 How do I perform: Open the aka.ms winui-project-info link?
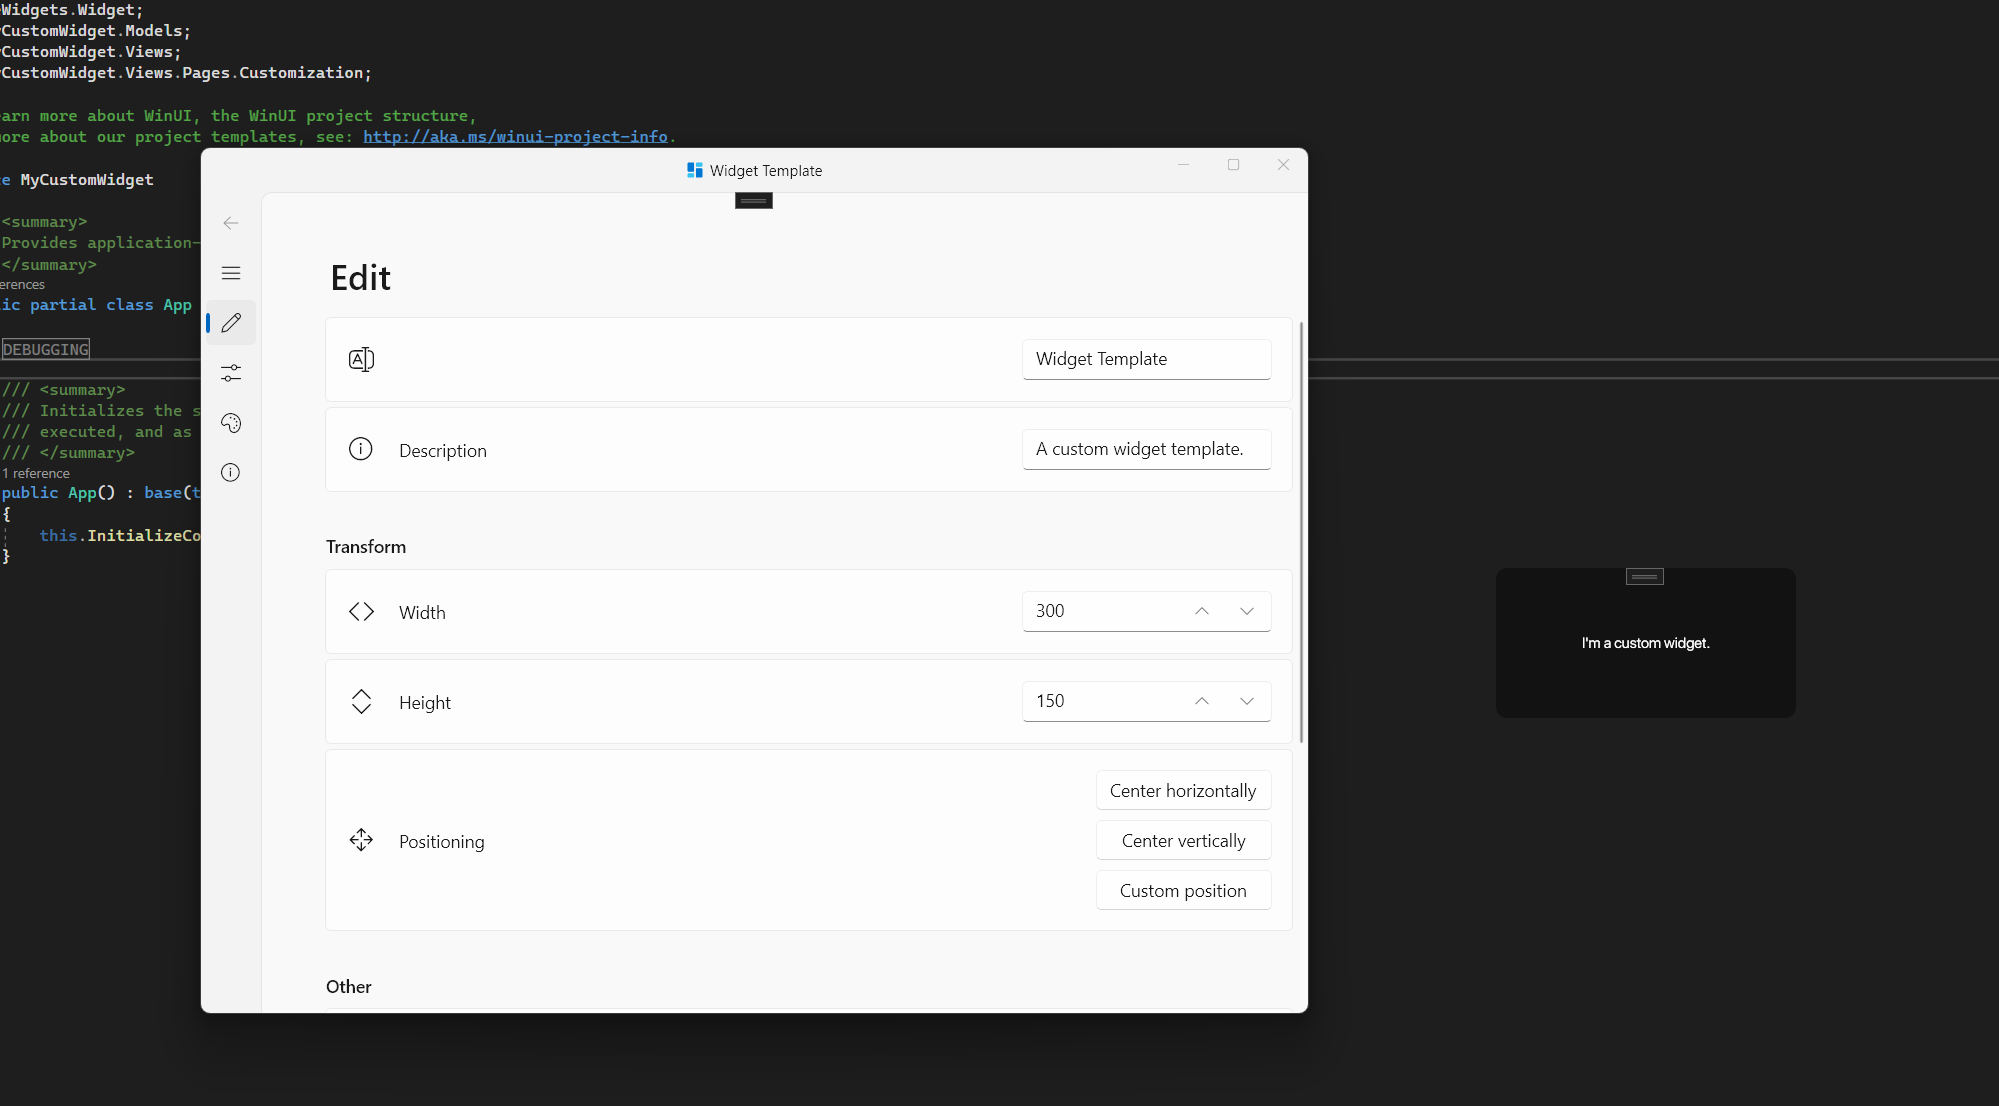pyautogui.click(x=515, y=137)
